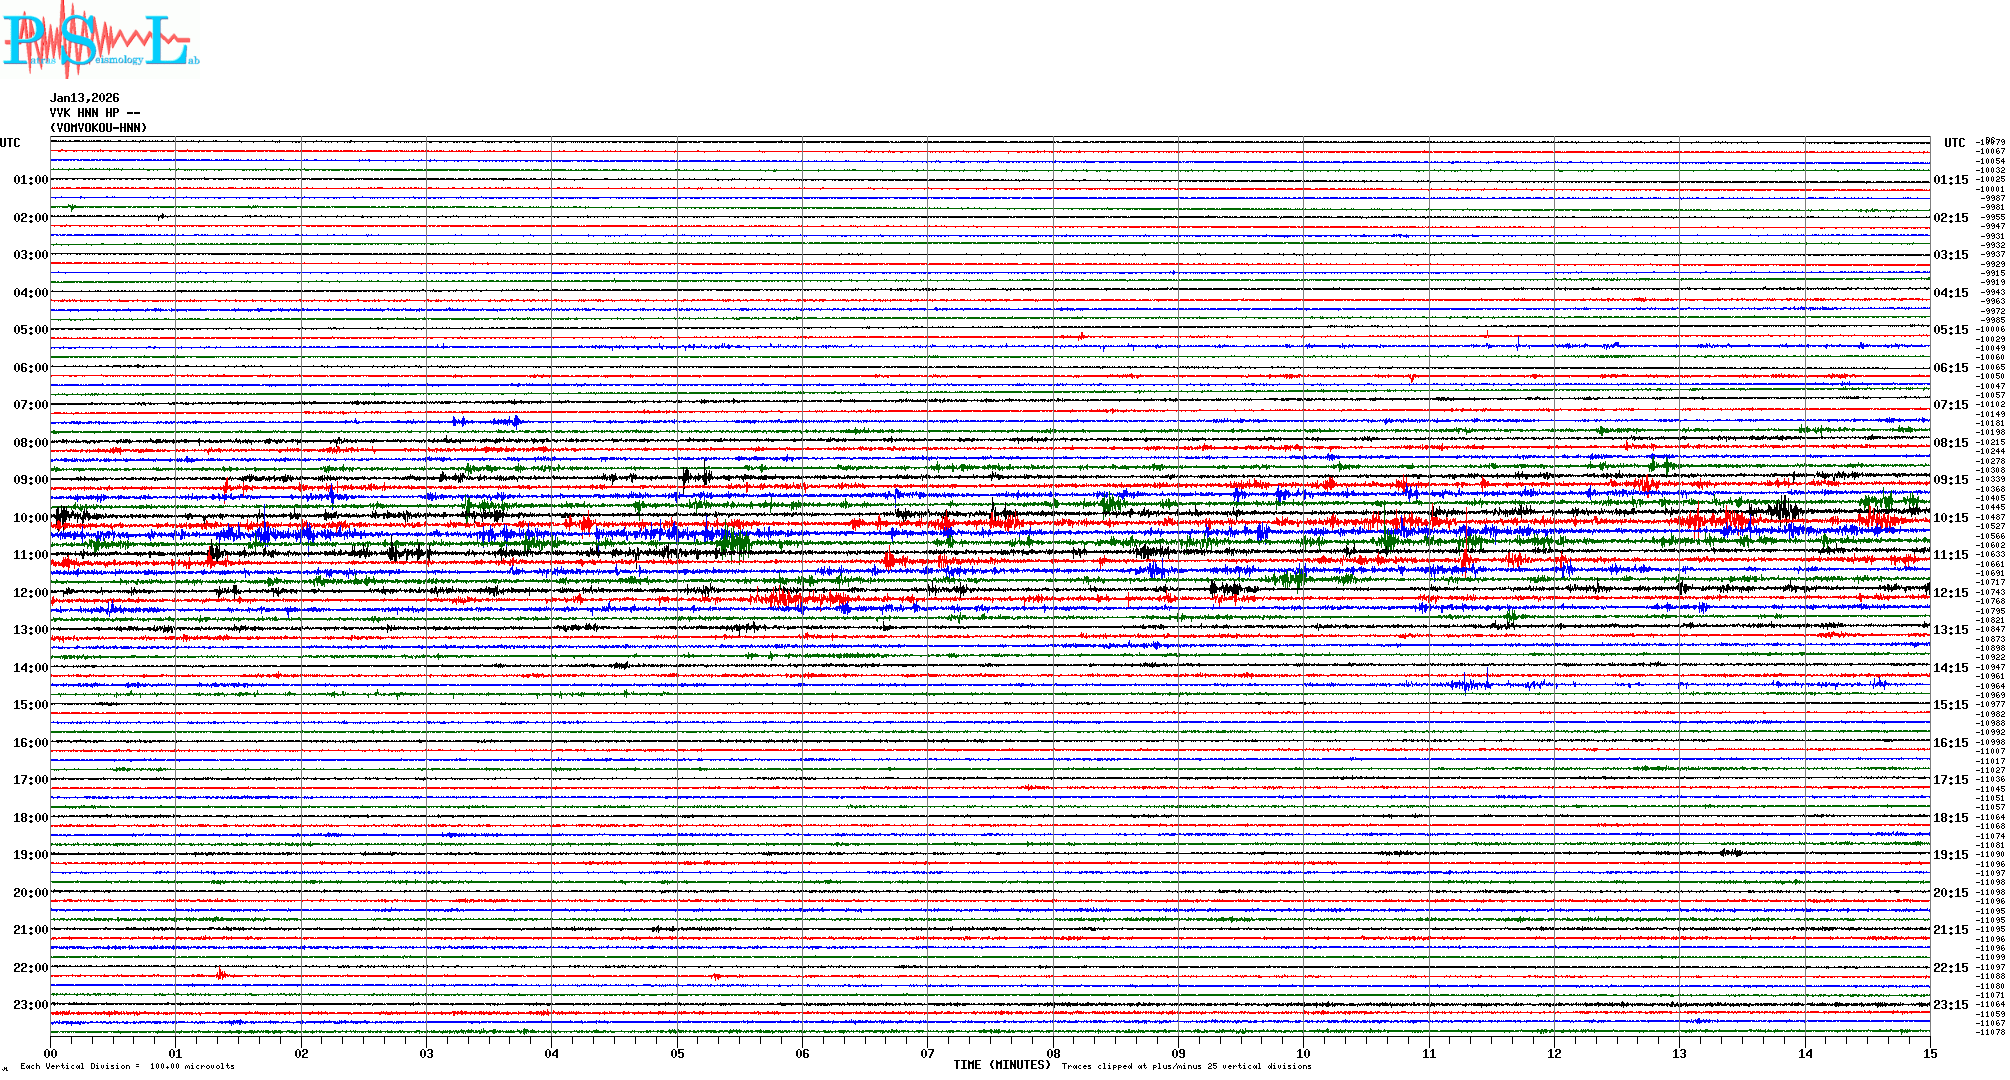Screen dimensions: 2010x1080
Task: Select the 23:00 hour label on left
Action: click(30, 1005)
